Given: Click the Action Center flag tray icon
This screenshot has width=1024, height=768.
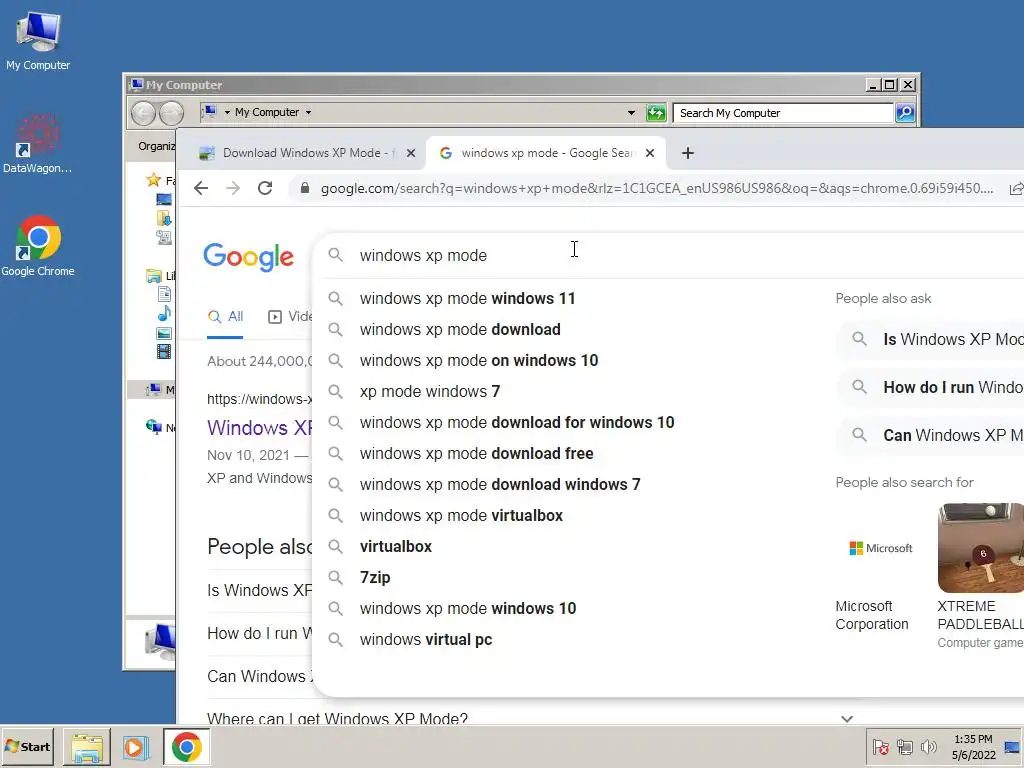Looking at the screenshot, I should click(880, 746).
